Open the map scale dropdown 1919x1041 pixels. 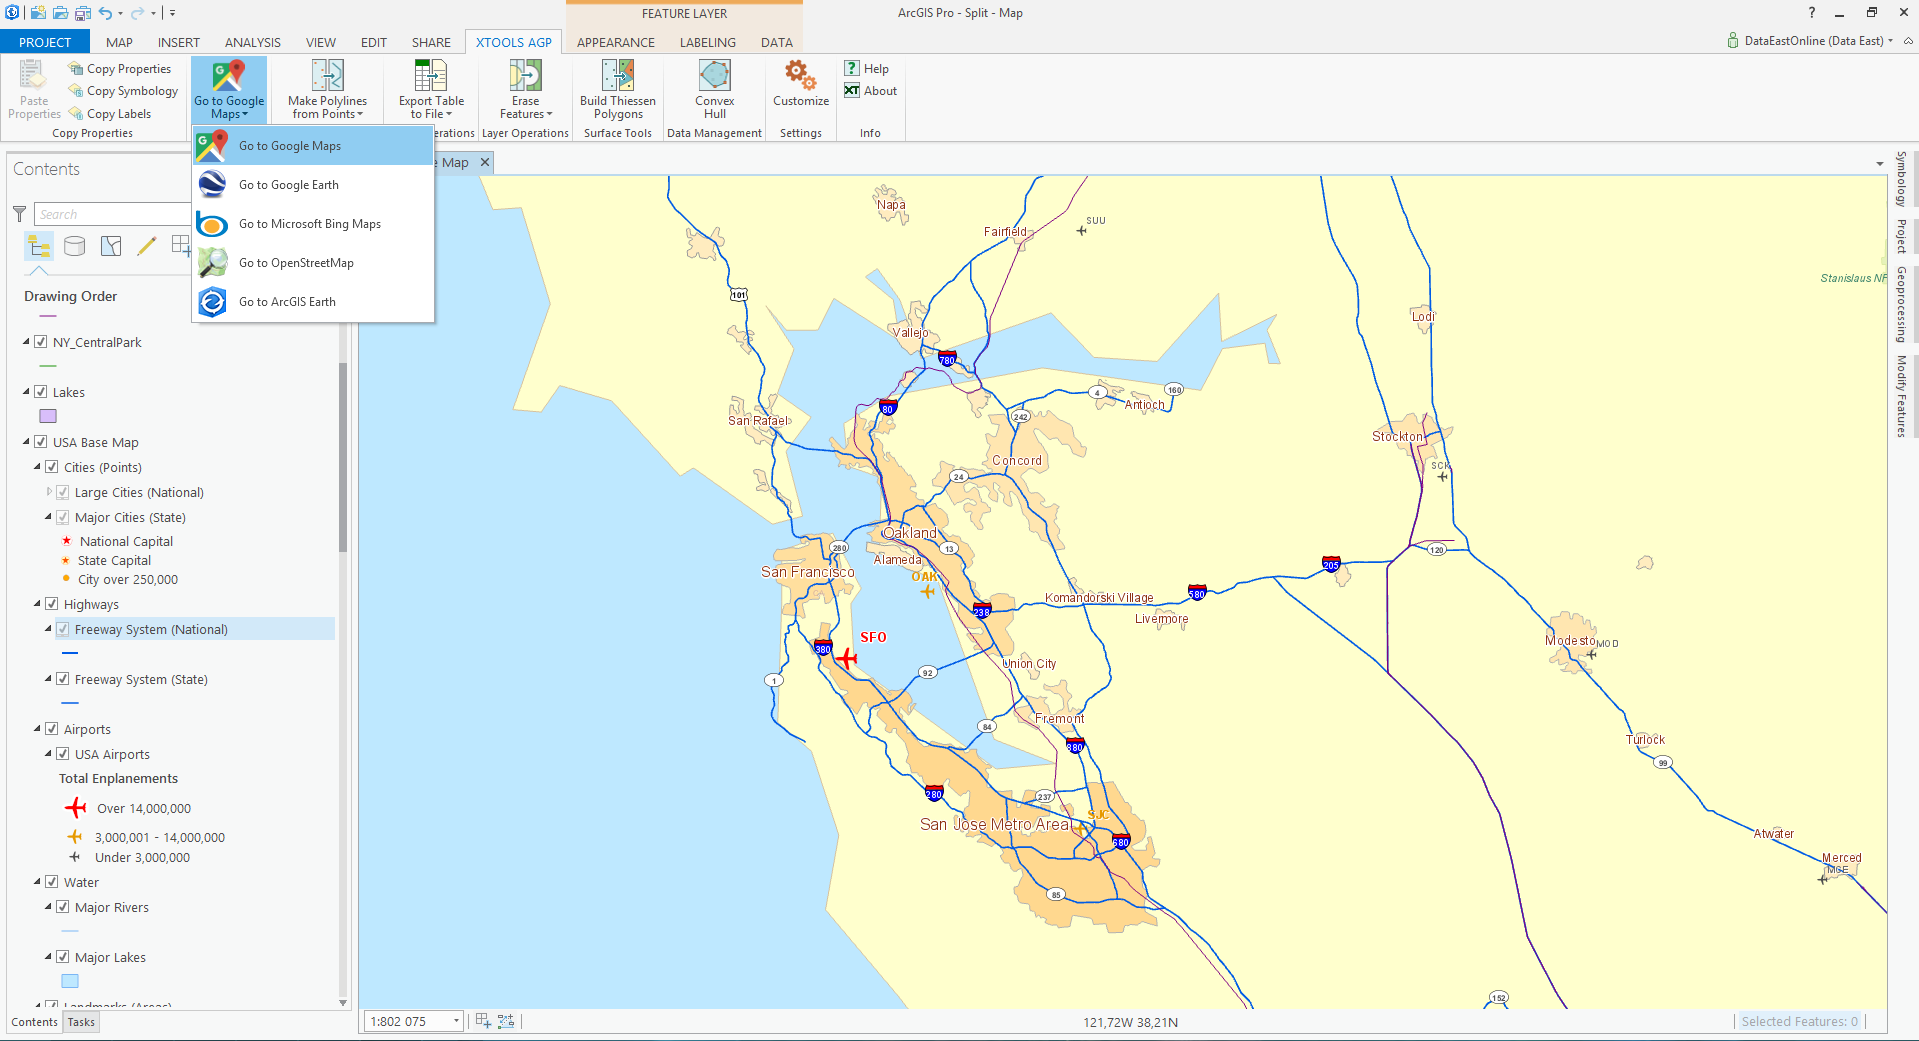point(456,1021)
